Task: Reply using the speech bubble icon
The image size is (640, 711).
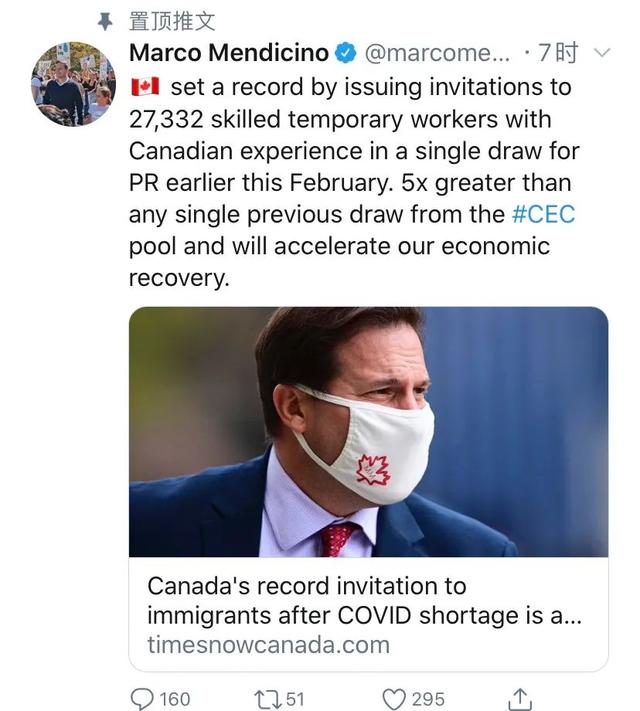Action: click(x=144, y=698)
